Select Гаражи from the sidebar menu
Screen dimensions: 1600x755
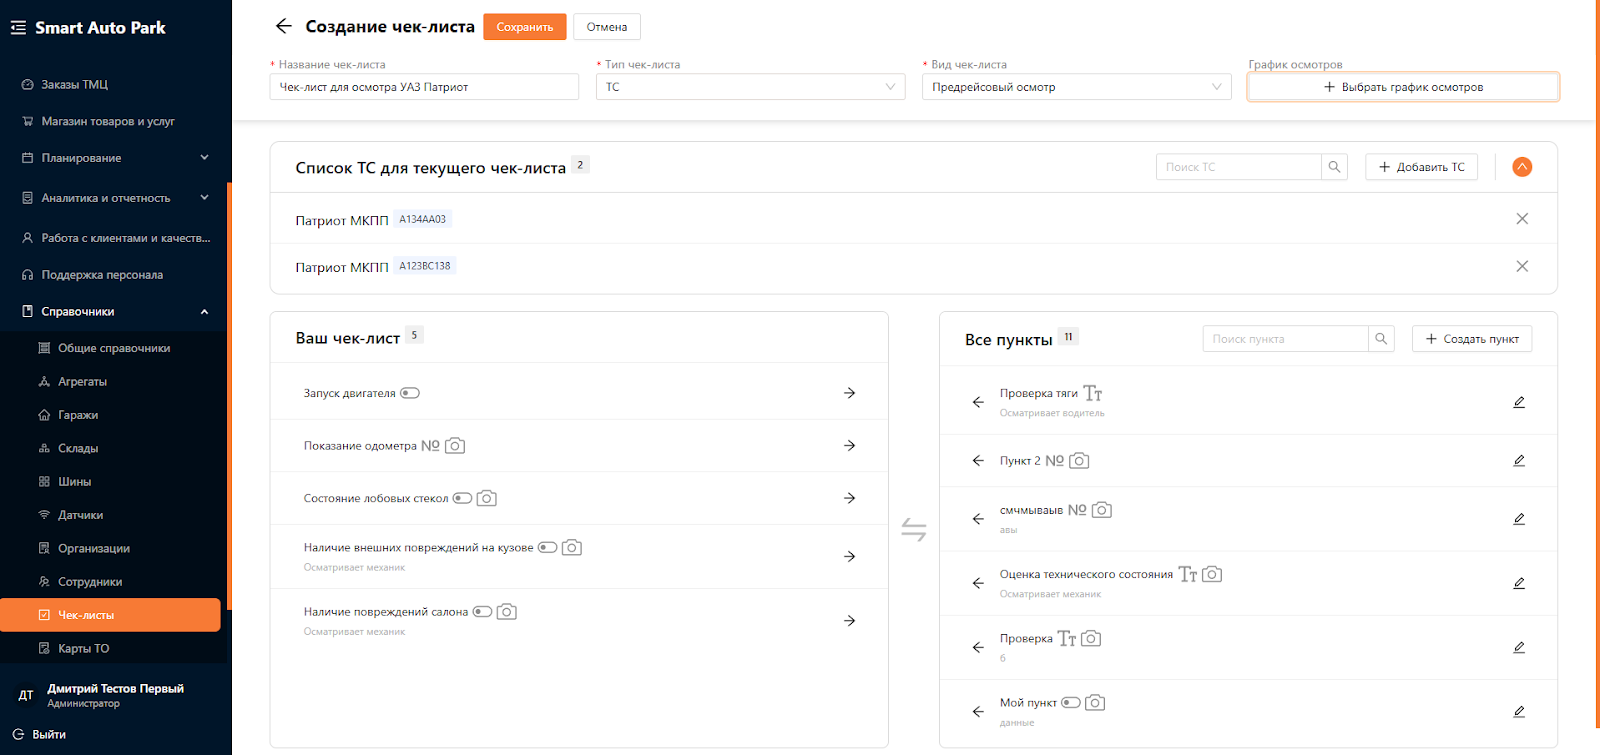(78, 415)
